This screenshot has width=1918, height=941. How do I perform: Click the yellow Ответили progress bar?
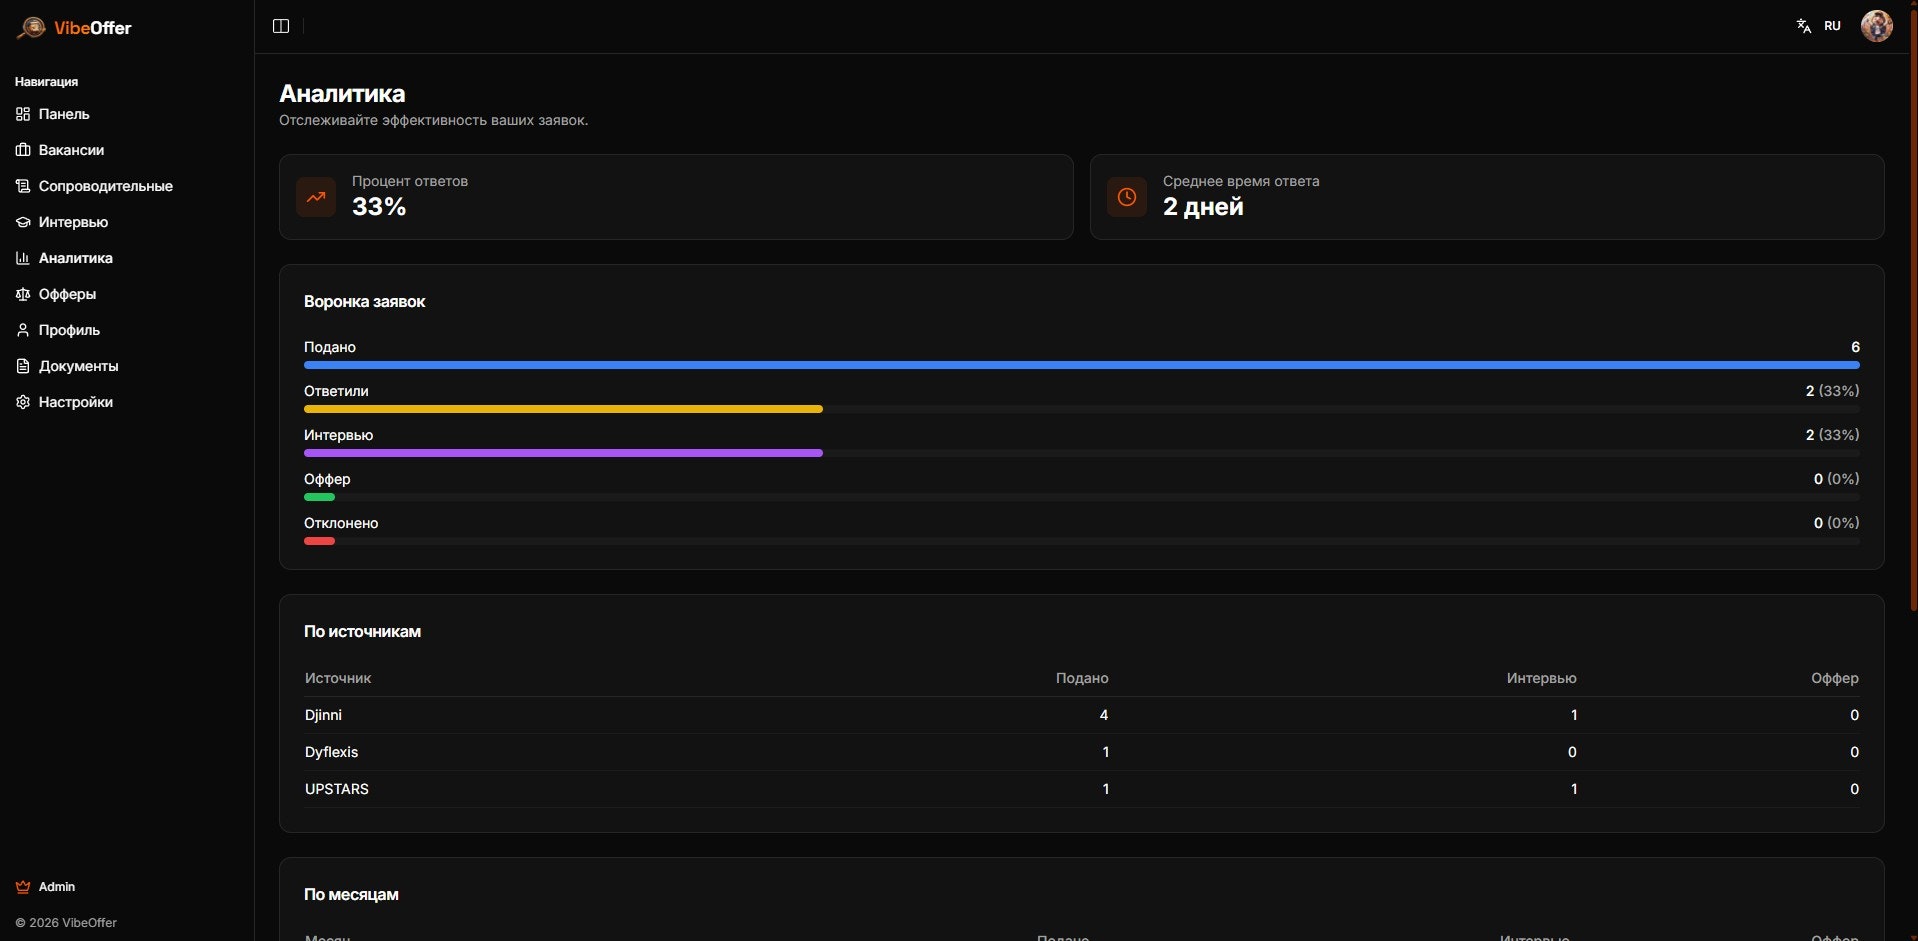[563, 409]
